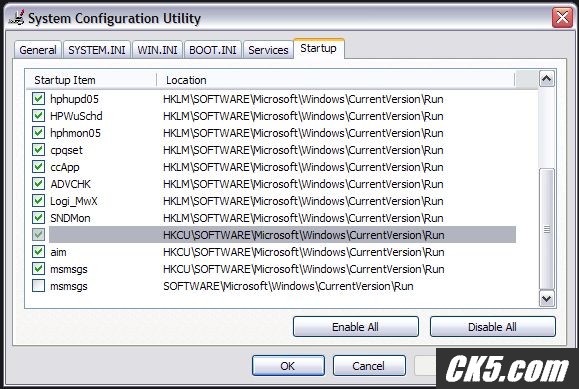Enable the unchecked msmsgs checkbox
This screenshot has height=389, width=579.
pyautogui.click(x=38, y=286)
